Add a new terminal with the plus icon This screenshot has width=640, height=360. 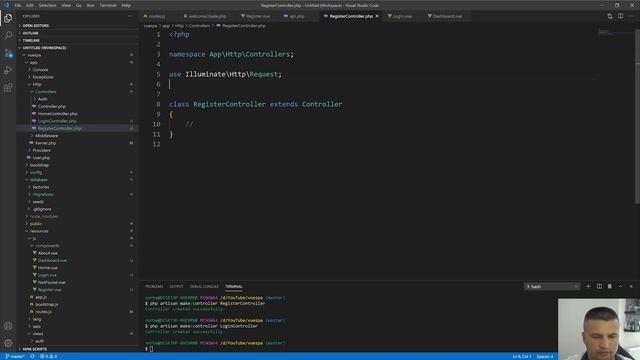pyautogui.click(x=588, y=287)
